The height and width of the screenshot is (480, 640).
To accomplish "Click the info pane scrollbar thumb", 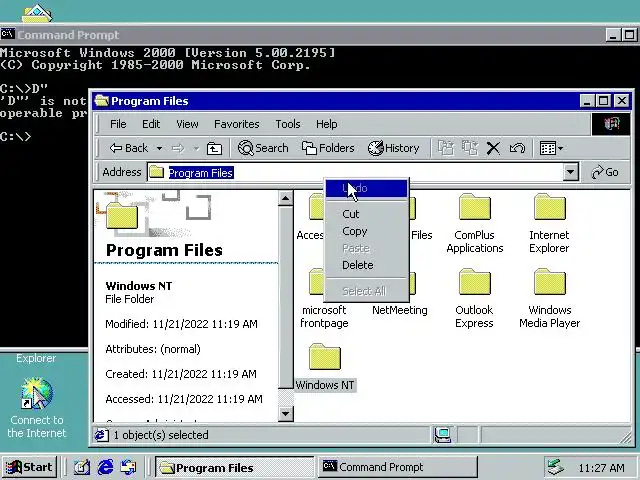I will click(286, 297).
